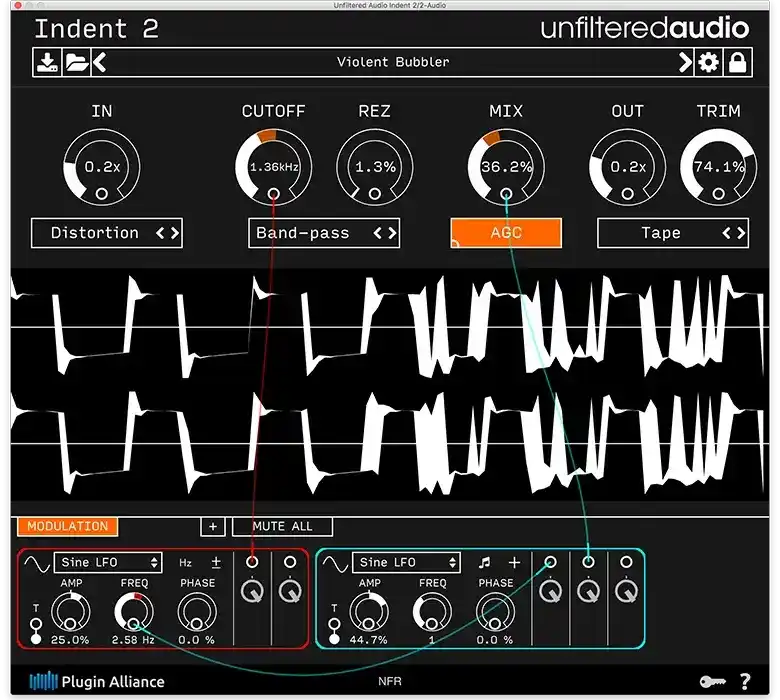The height and width of the screenshot is (700, 780).
Task: Toggle bipolar plus-minus mode on the red LFO
Action: [216, 563]
